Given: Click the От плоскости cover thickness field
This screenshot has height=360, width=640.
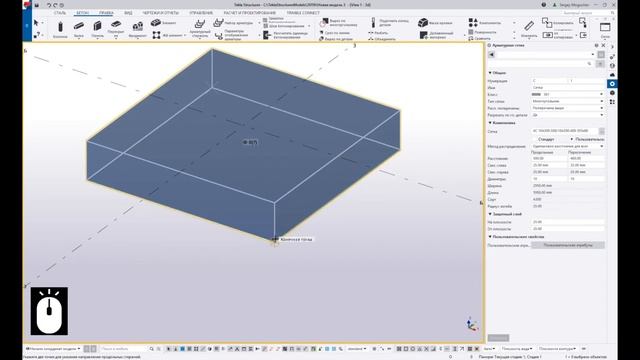Looking at the screenshot, I should coord(568,229).
